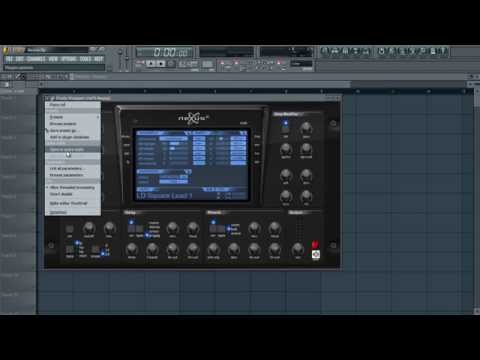Adjust the Delay Hi-cut knob
The width and height of the screenshot is (480, 360).
193,249
